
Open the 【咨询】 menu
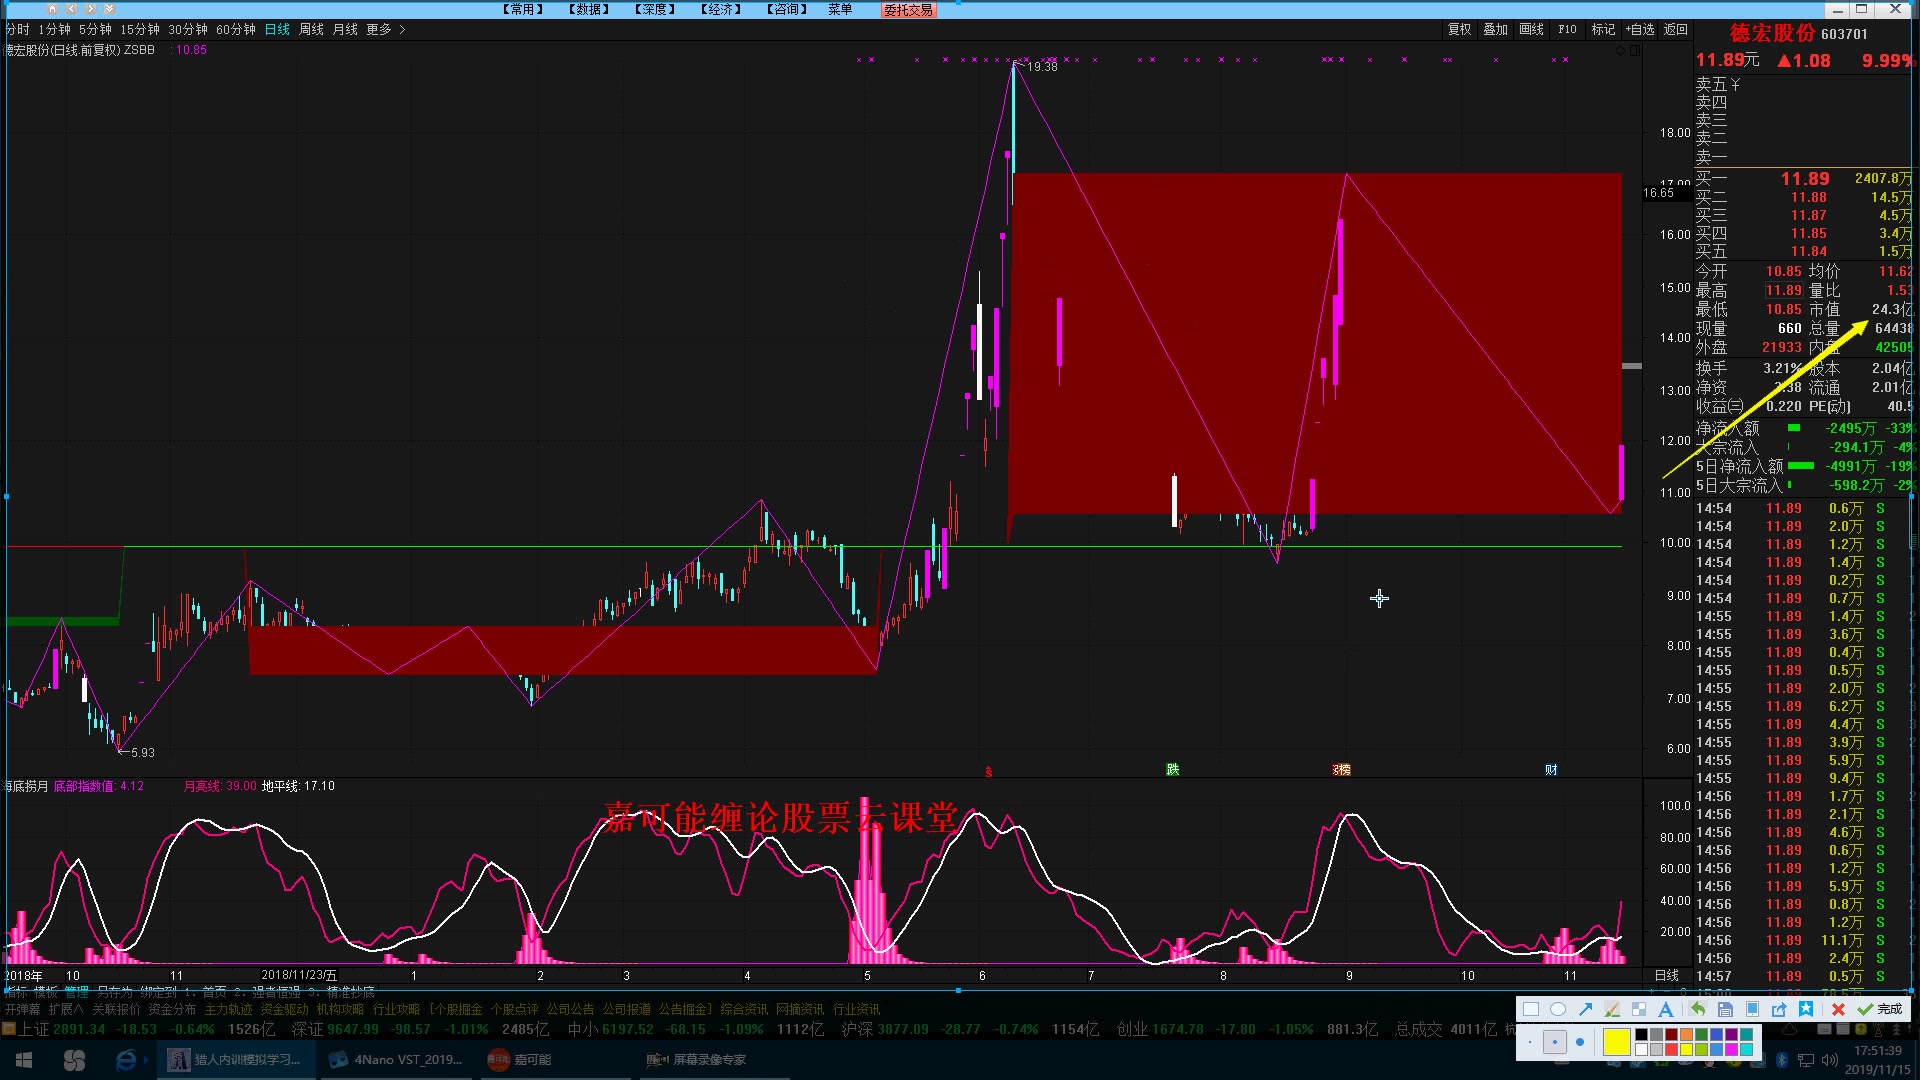coord(787,9)
